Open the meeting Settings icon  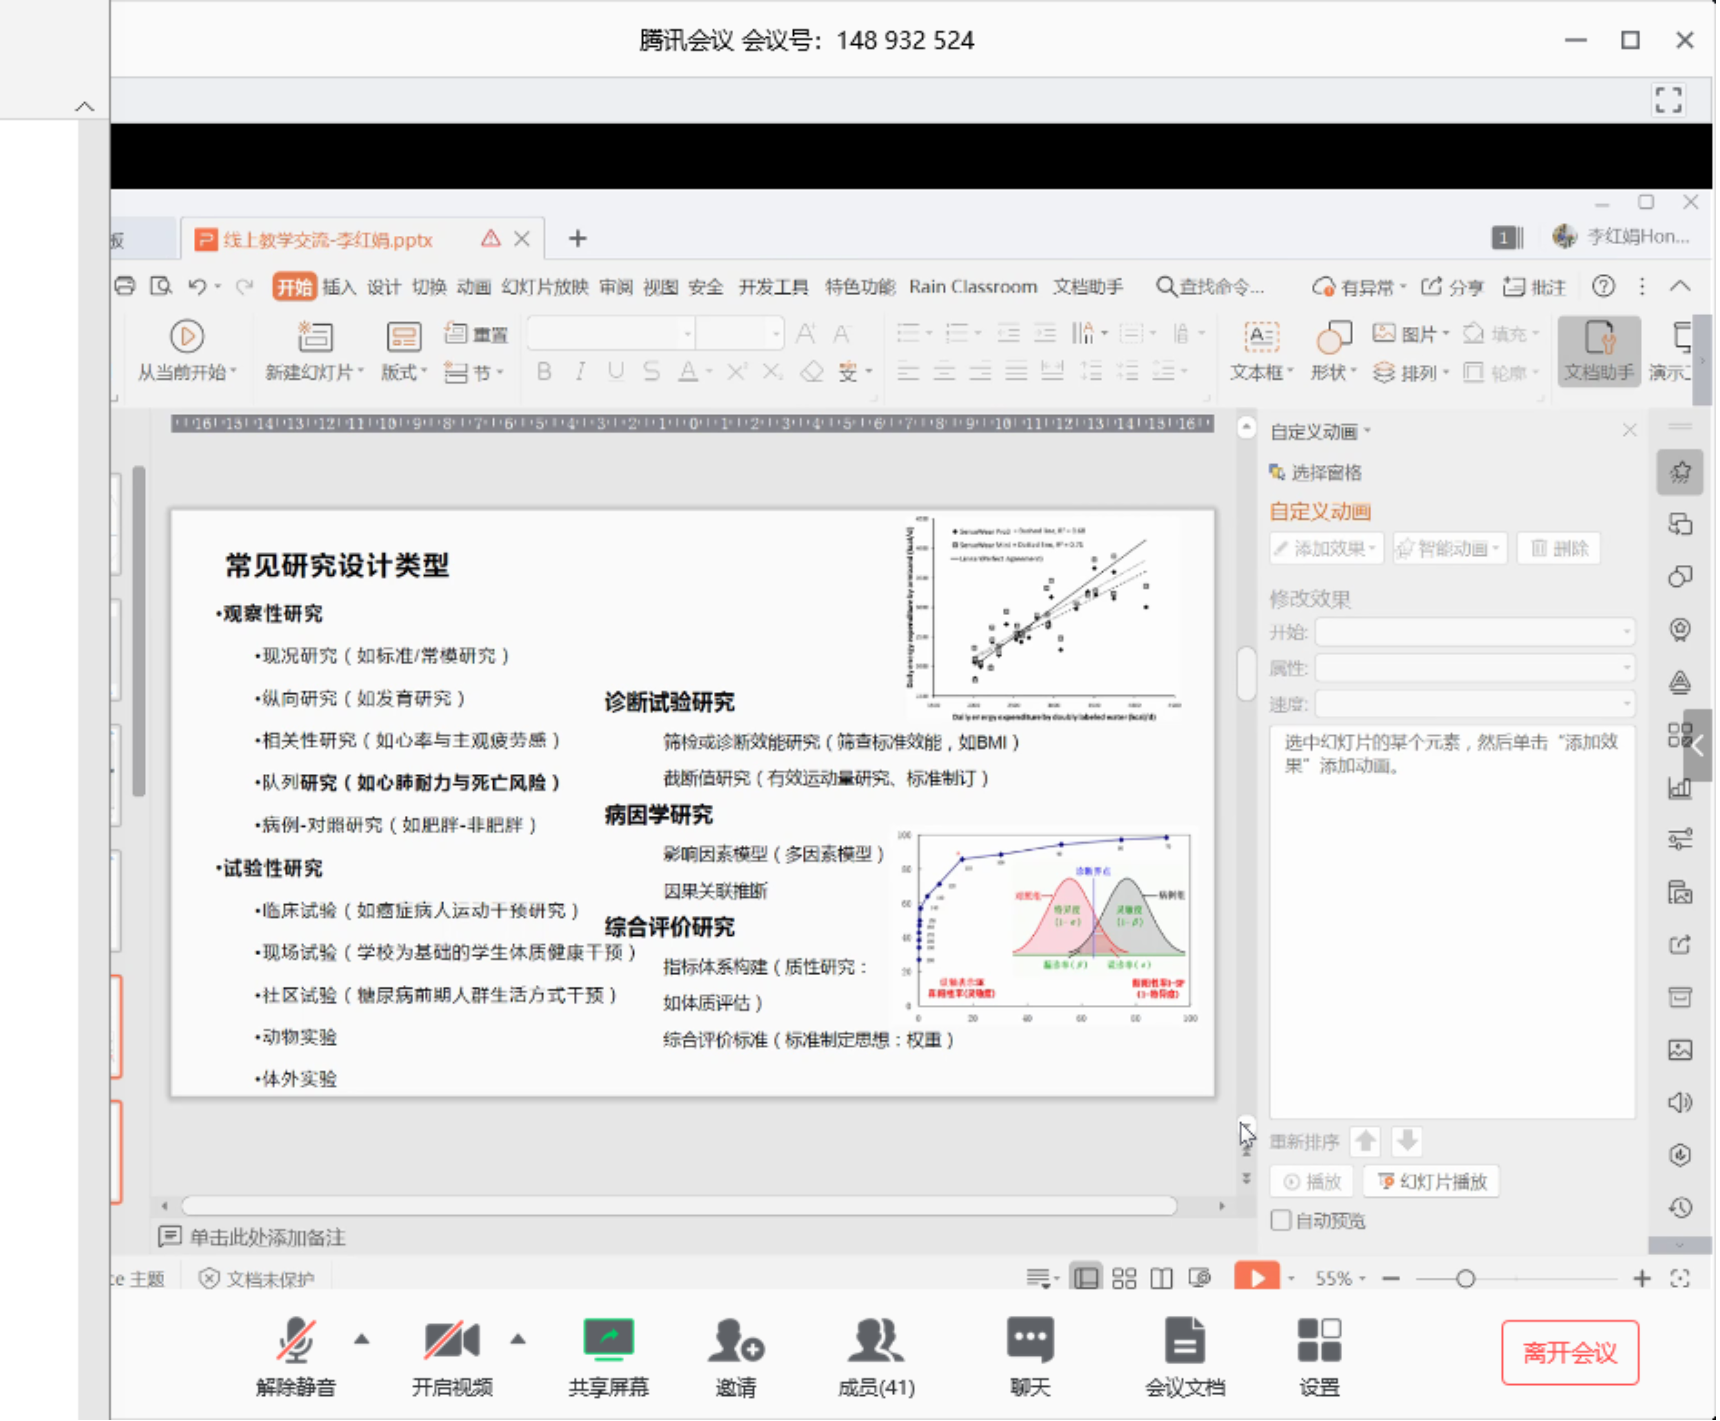click(x=1318, y=1341)
